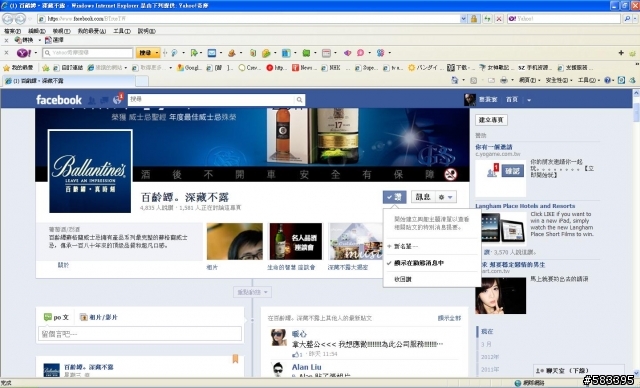Open the 聊天室 chat bar
The height and width of the screenshot is (388, 640).
[578, 371]
